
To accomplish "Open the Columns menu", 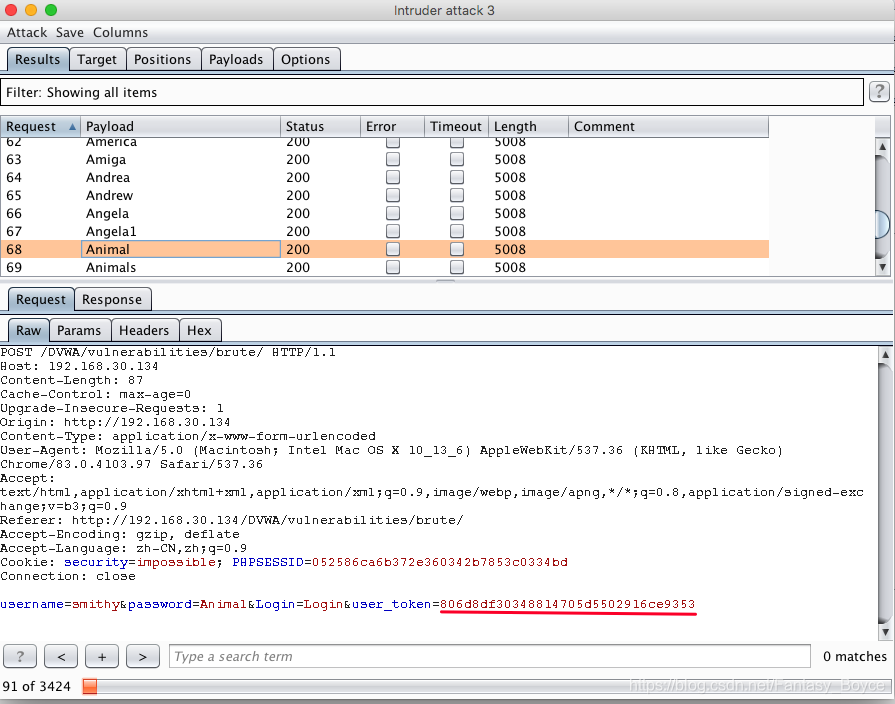I will tap(120, 33).
